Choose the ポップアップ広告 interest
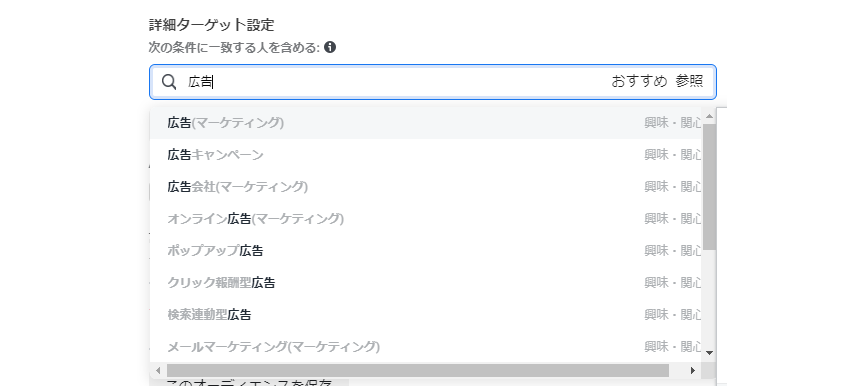 point(426,251)
